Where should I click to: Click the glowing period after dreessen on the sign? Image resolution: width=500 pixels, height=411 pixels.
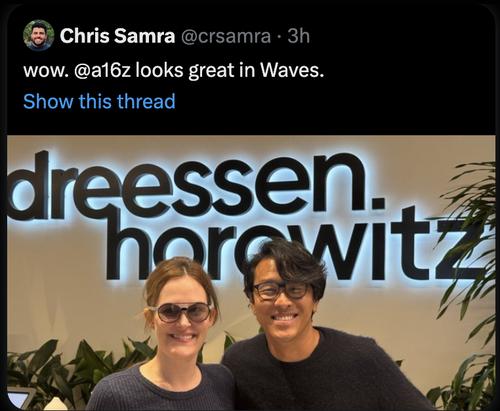[377, 203]
